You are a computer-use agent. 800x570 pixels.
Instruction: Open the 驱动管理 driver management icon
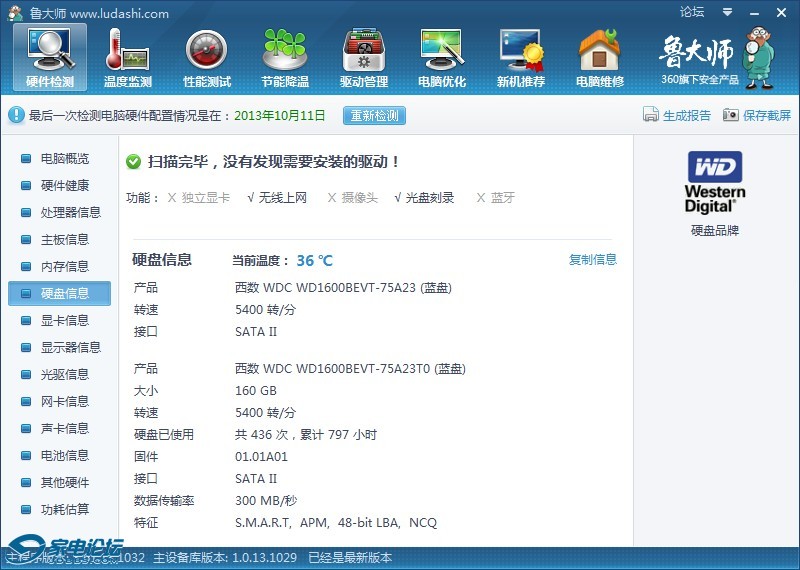coord(363,57)
